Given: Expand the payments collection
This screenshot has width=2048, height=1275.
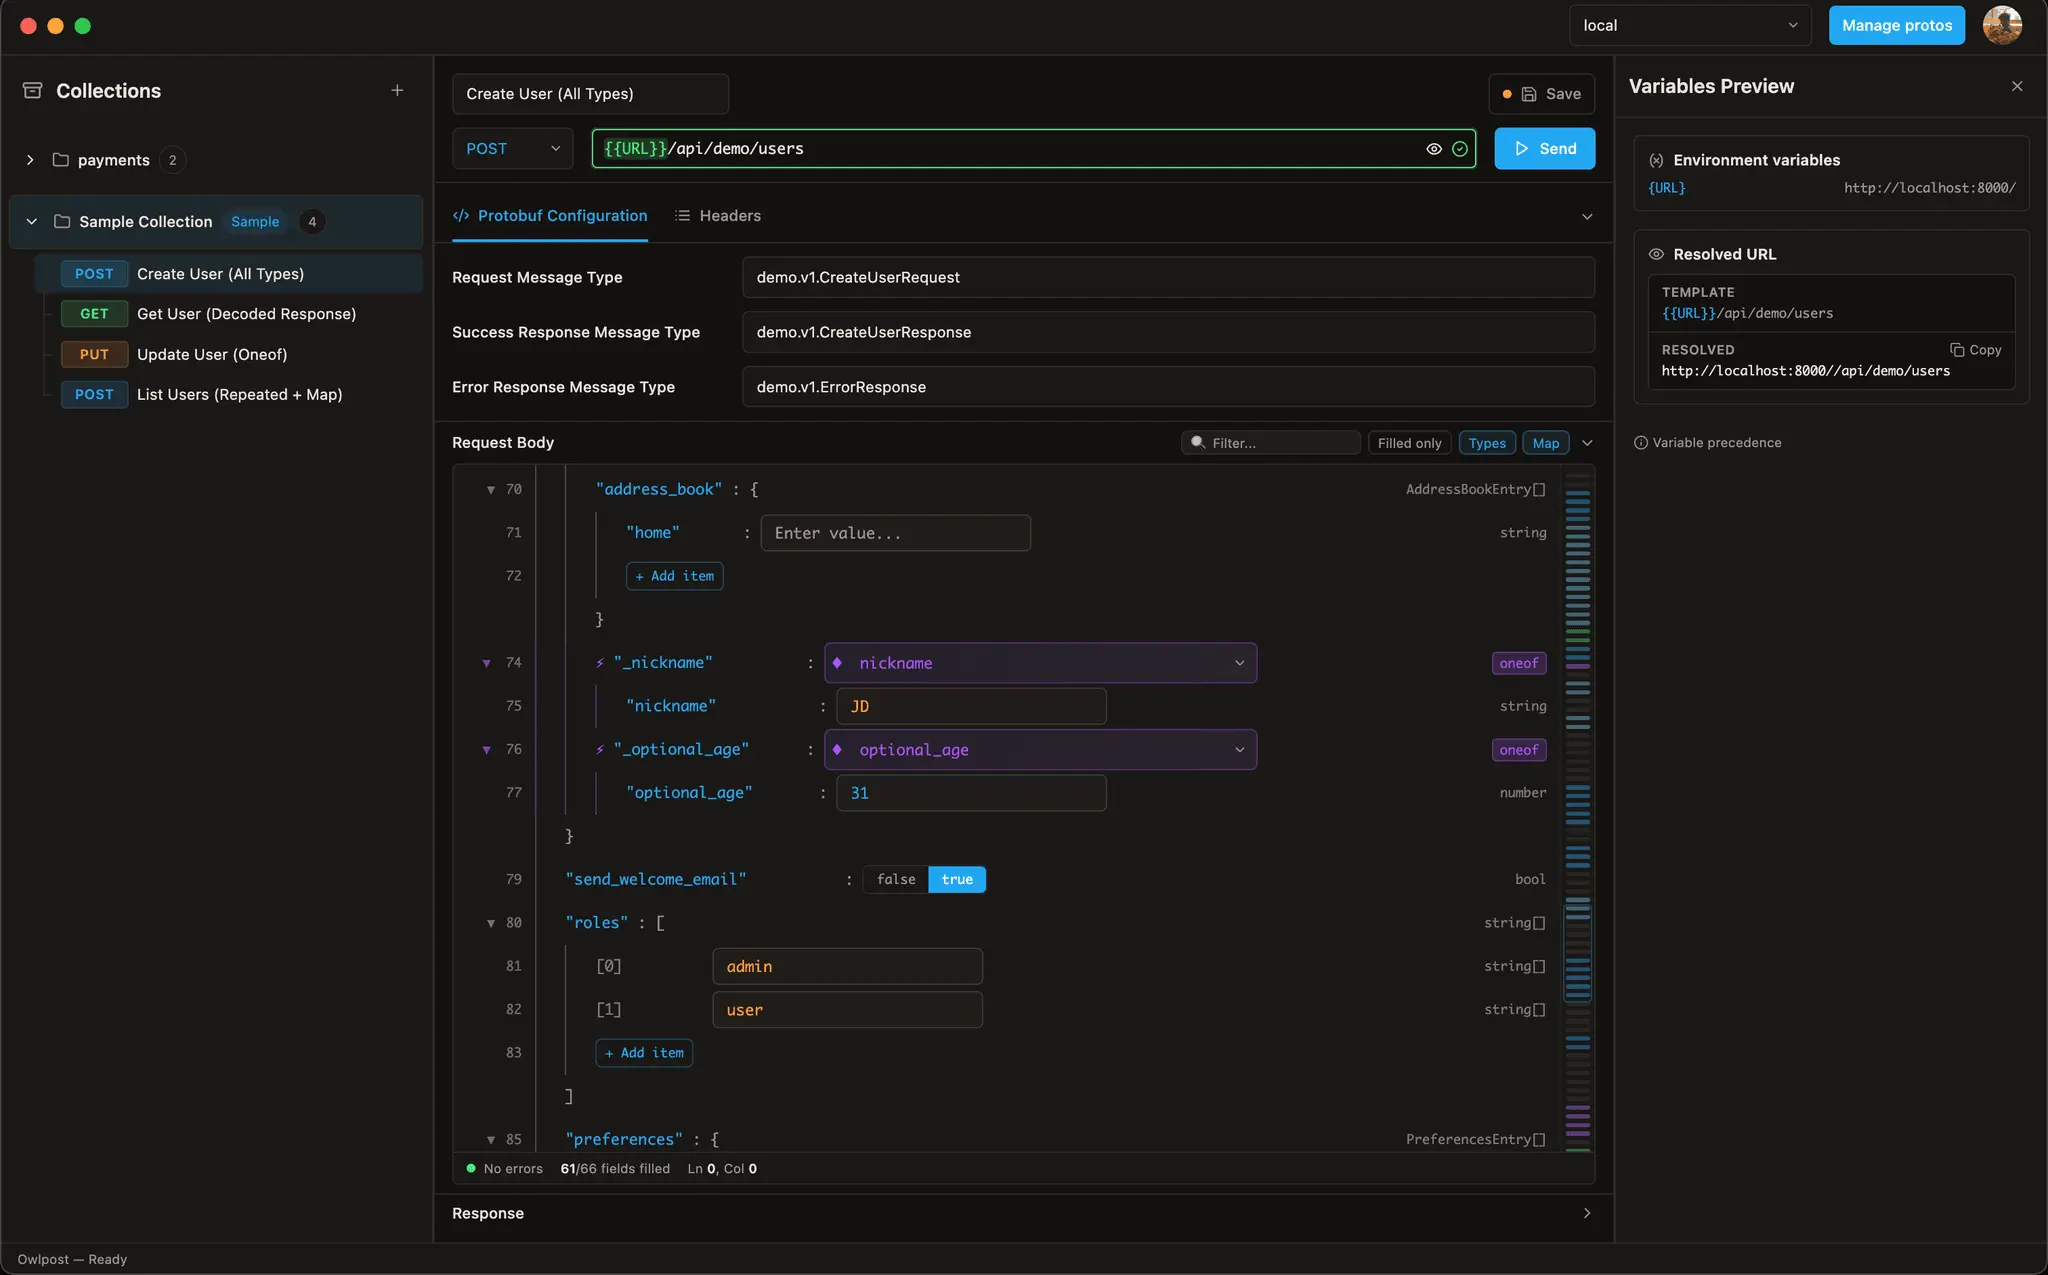Looking at the screenshot, I should [x=30, y=160].
